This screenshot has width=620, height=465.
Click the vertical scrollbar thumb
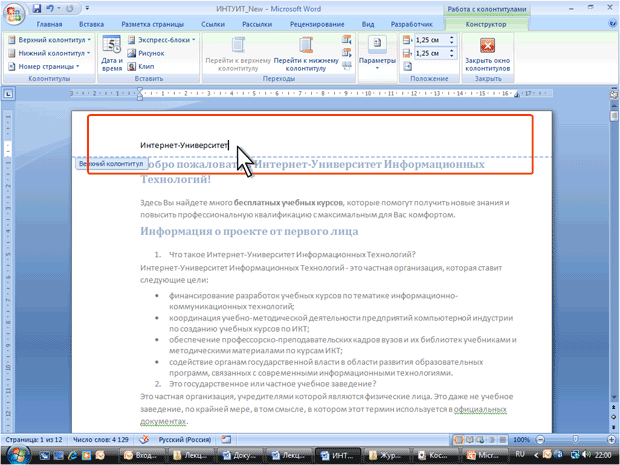click(x=614, y=116)
